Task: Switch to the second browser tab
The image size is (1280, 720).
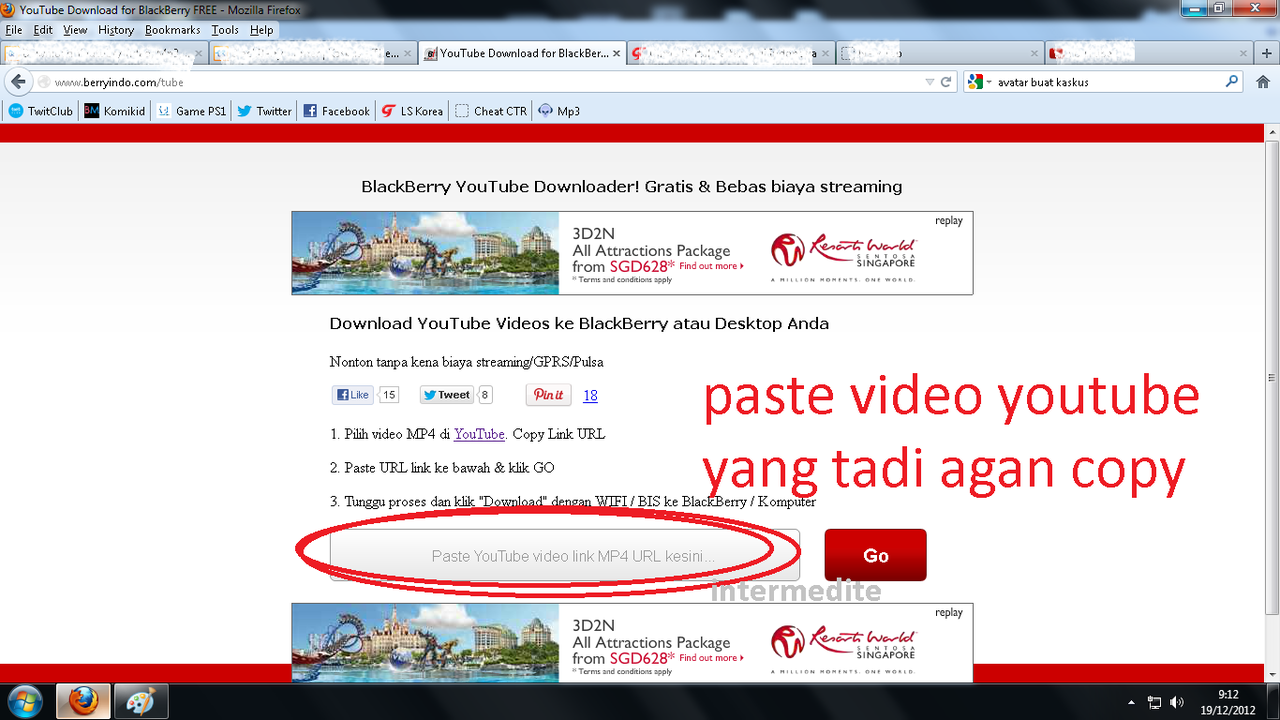Action: [313, 53]
